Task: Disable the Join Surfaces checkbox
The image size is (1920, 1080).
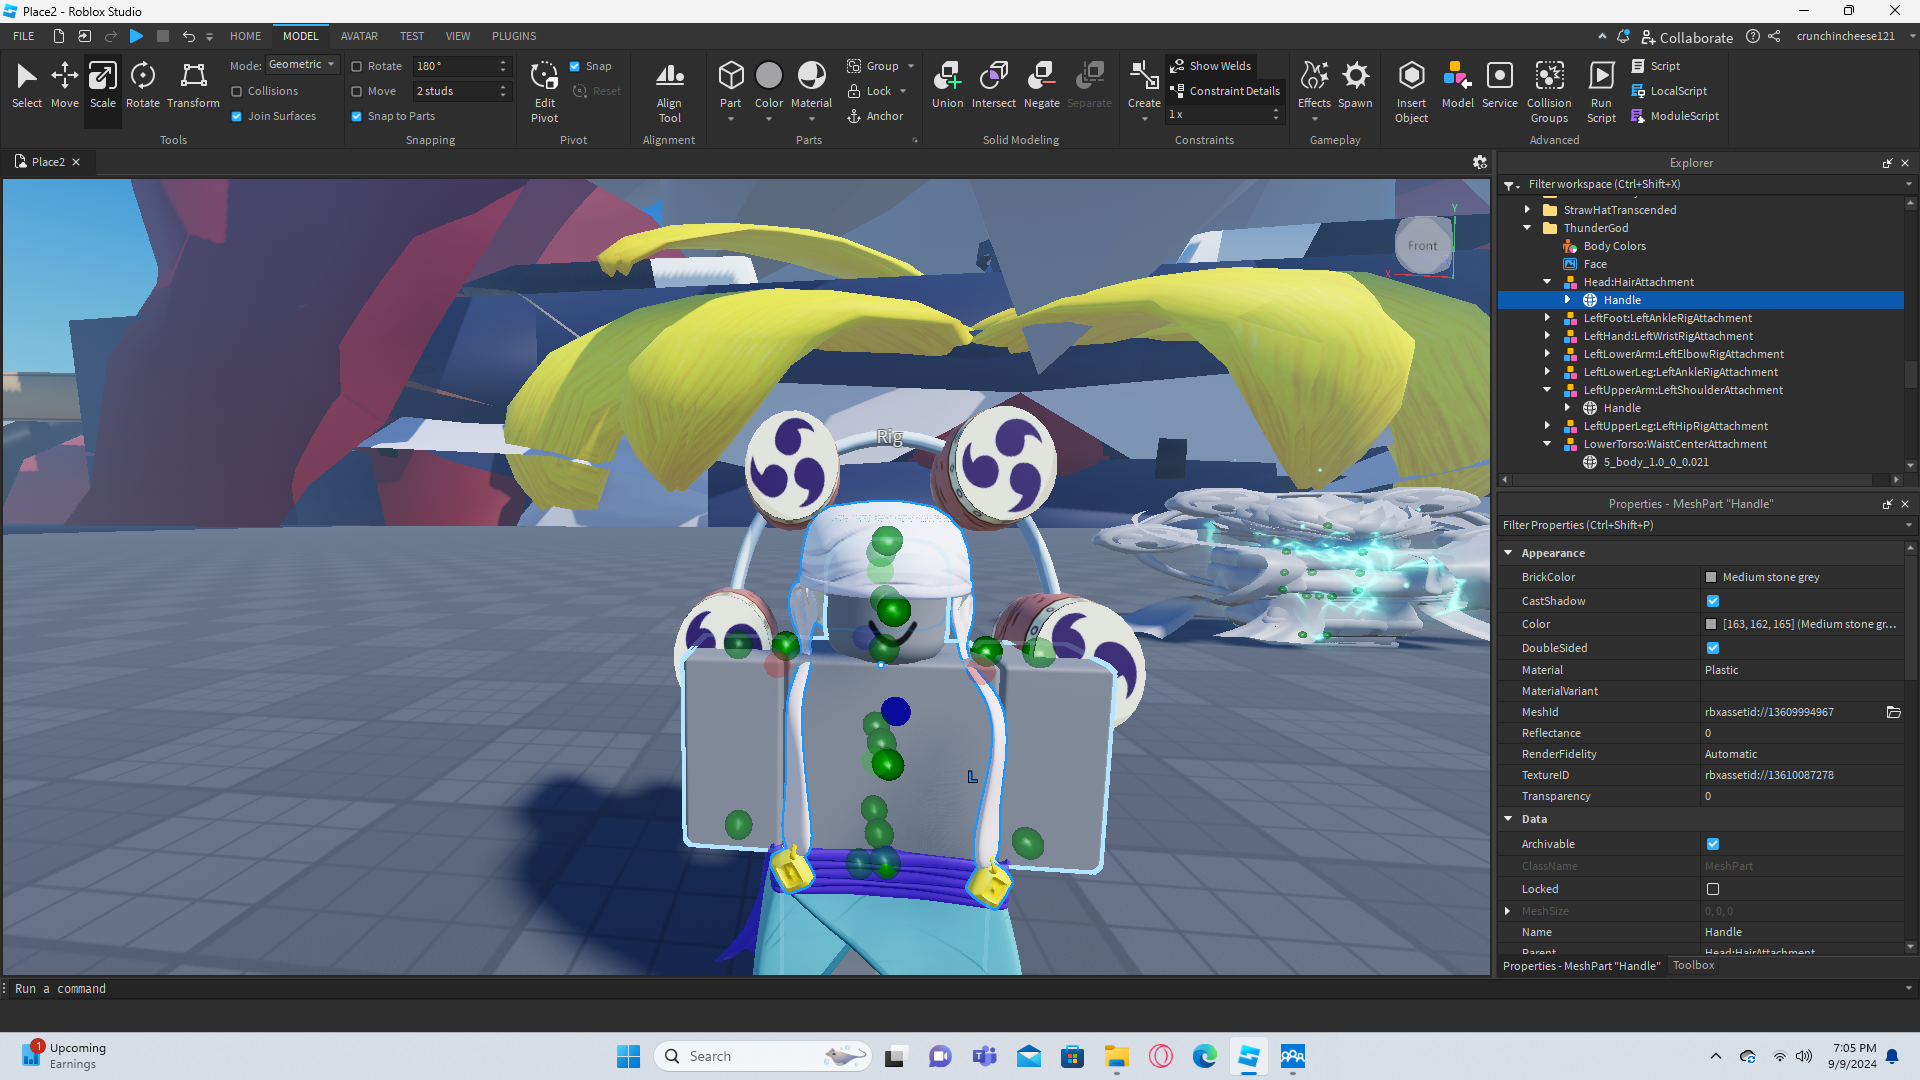Action: pos(237,116)
